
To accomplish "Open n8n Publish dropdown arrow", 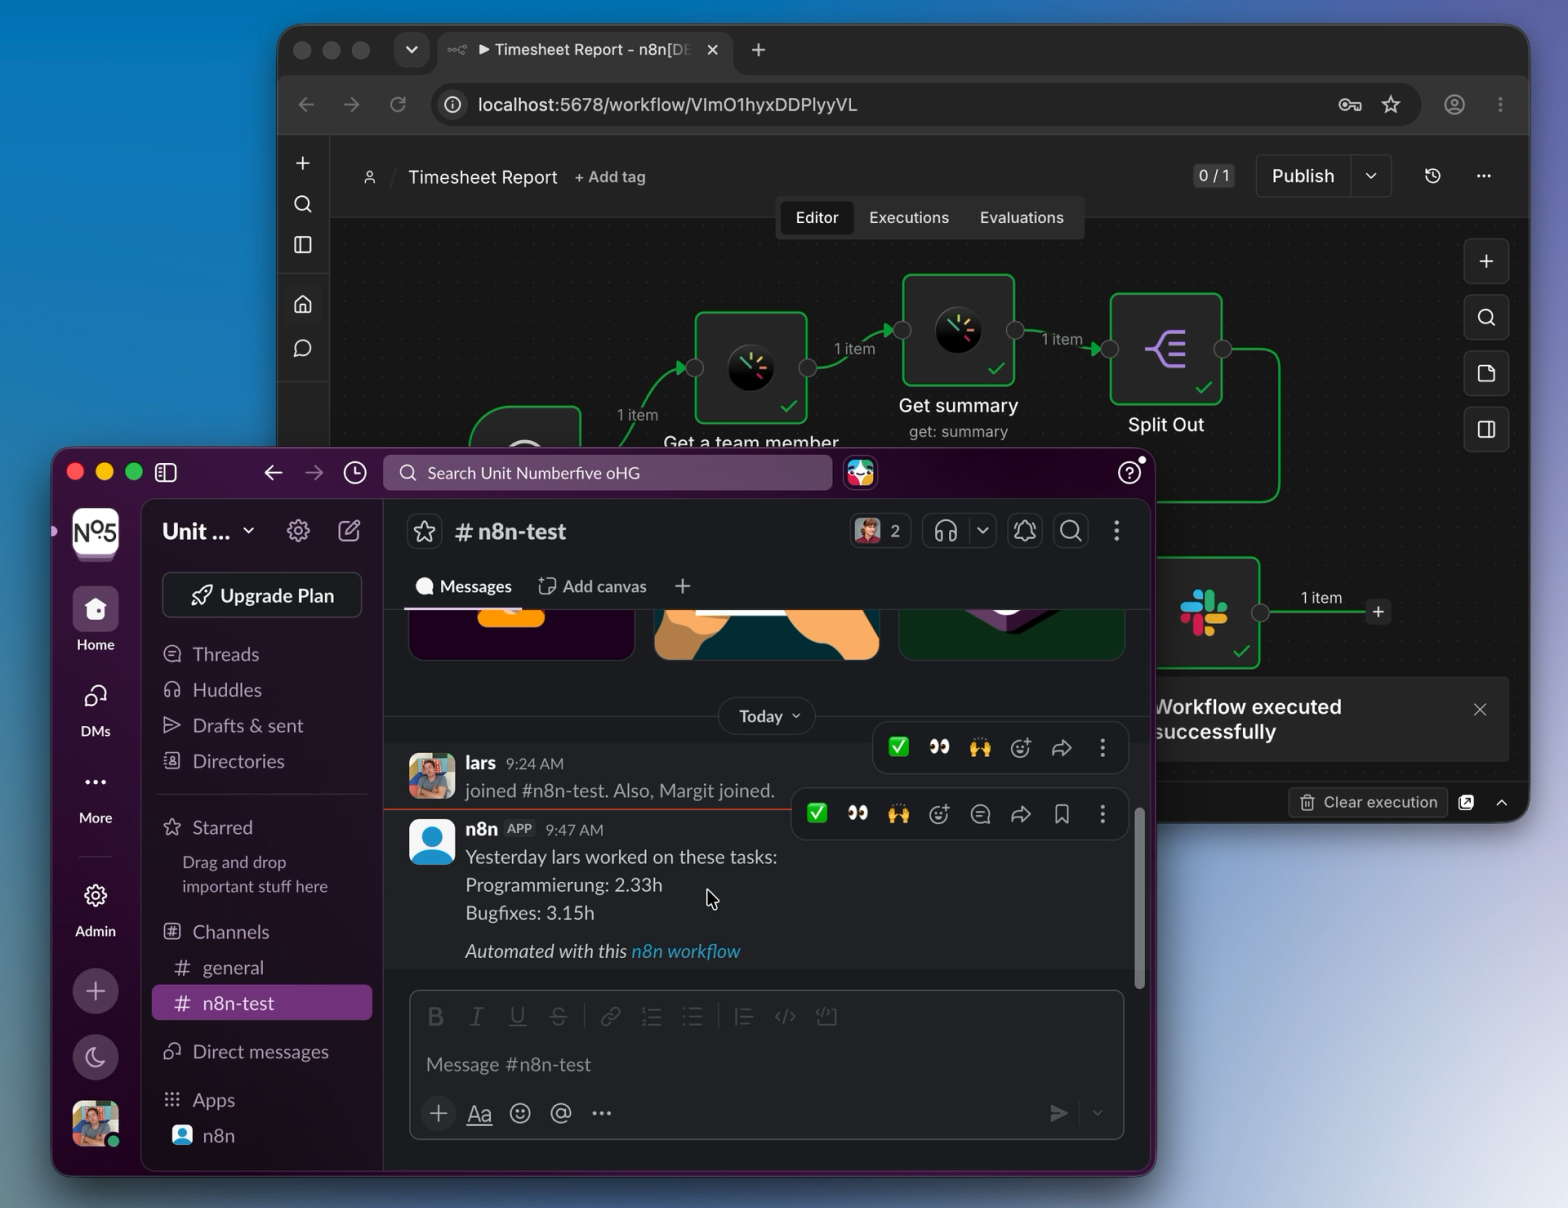I will click(1371, 176).
